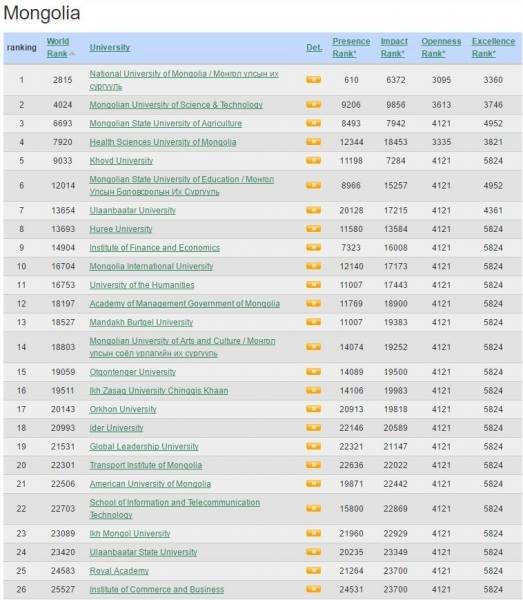Follow the Ulaanbaatar University link
Image resolution: width=523 pixels, height=600 pixels.
point(133,210)
